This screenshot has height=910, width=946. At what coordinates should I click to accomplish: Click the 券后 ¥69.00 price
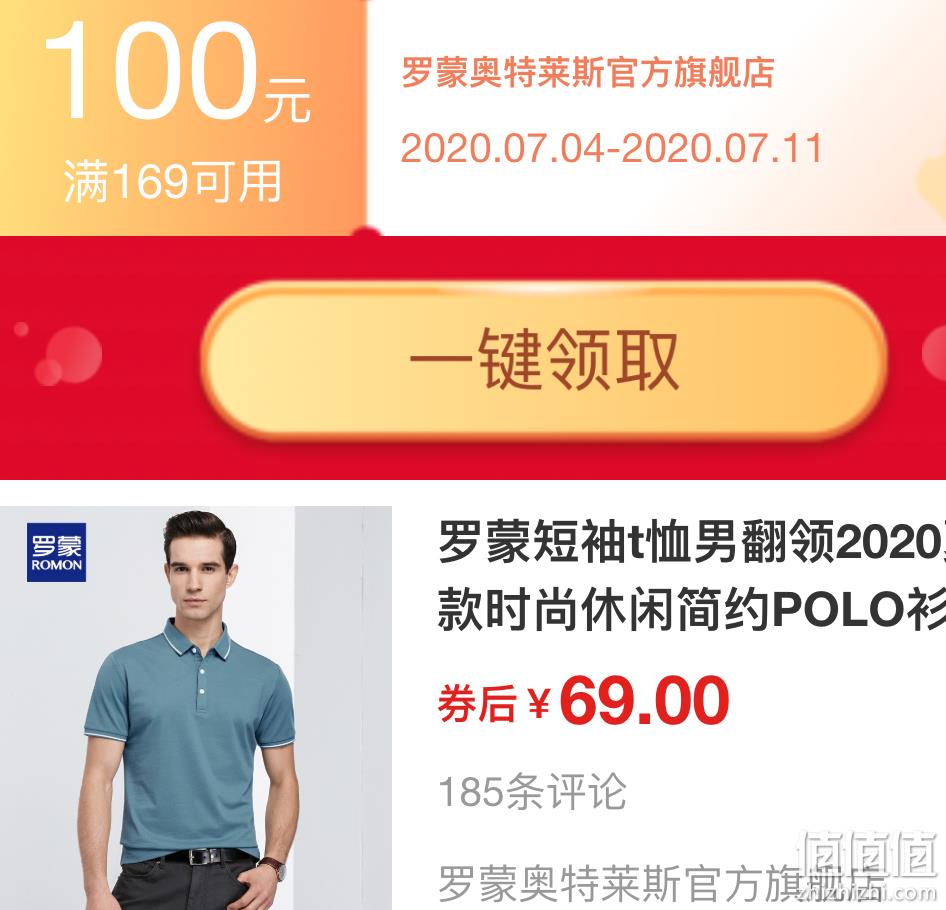click(583, 702)
